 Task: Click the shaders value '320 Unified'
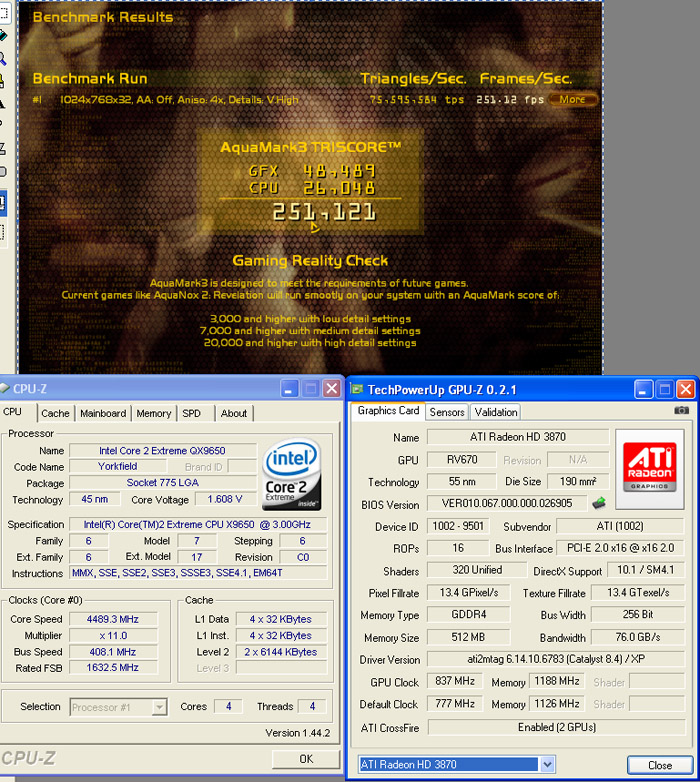477,570
